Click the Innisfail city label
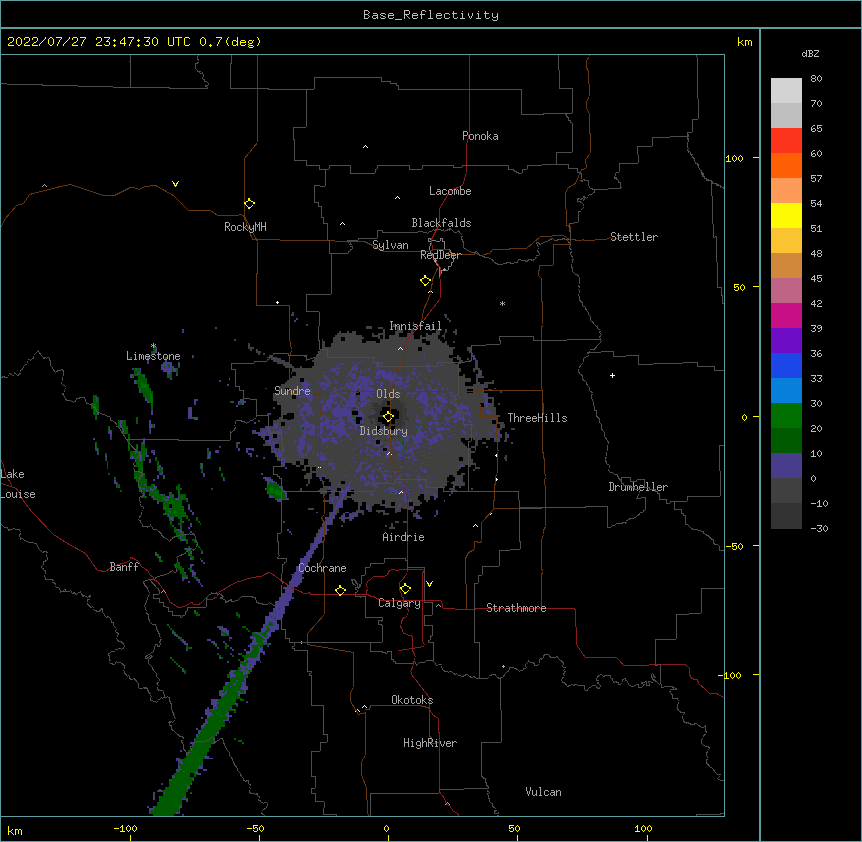 click(416, 326)
